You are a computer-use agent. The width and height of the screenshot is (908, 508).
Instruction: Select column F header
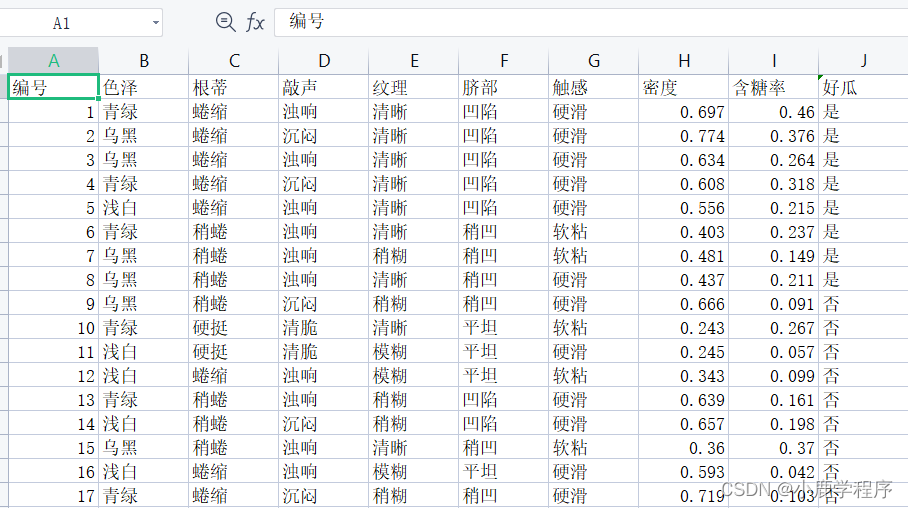point(504,61)
